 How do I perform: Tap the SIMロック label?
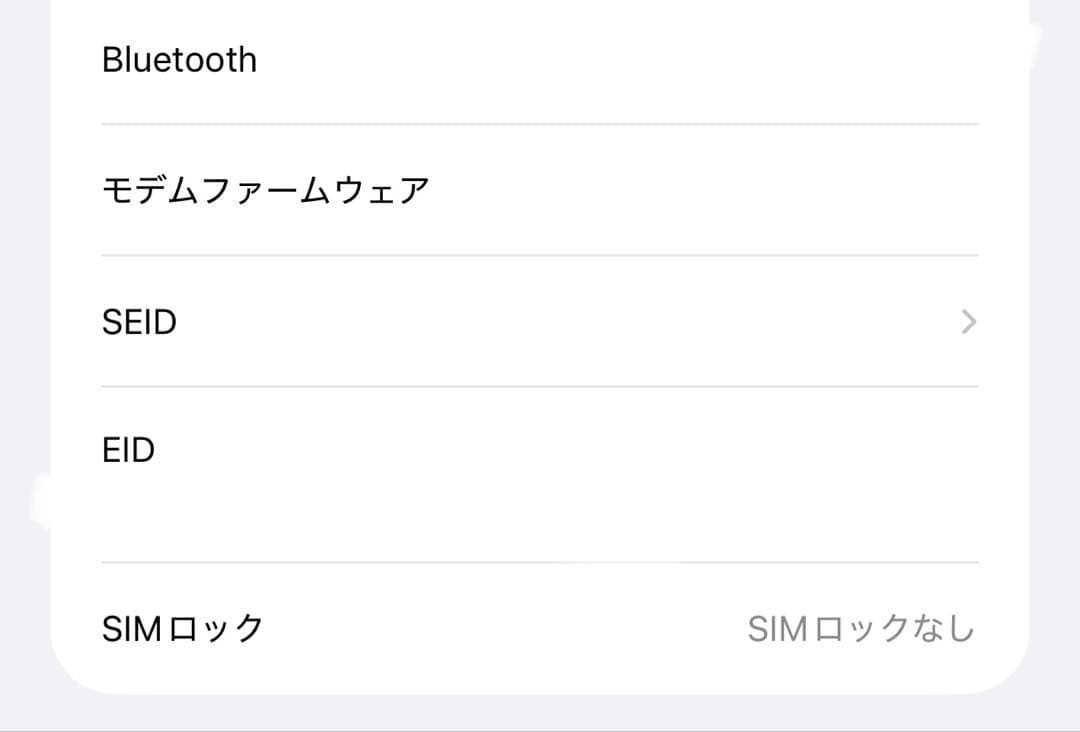(x=182, y=628)
